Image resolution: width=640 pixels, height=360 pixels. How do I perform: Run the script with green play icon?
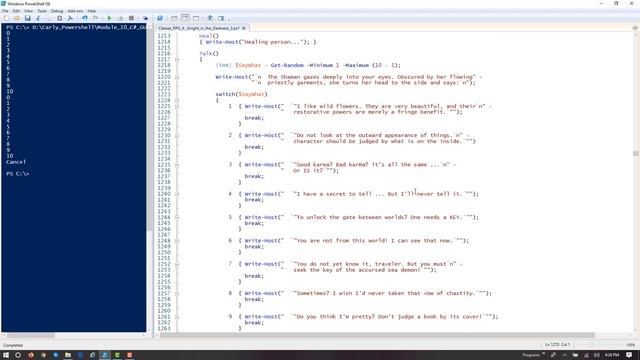coord(109,18)
